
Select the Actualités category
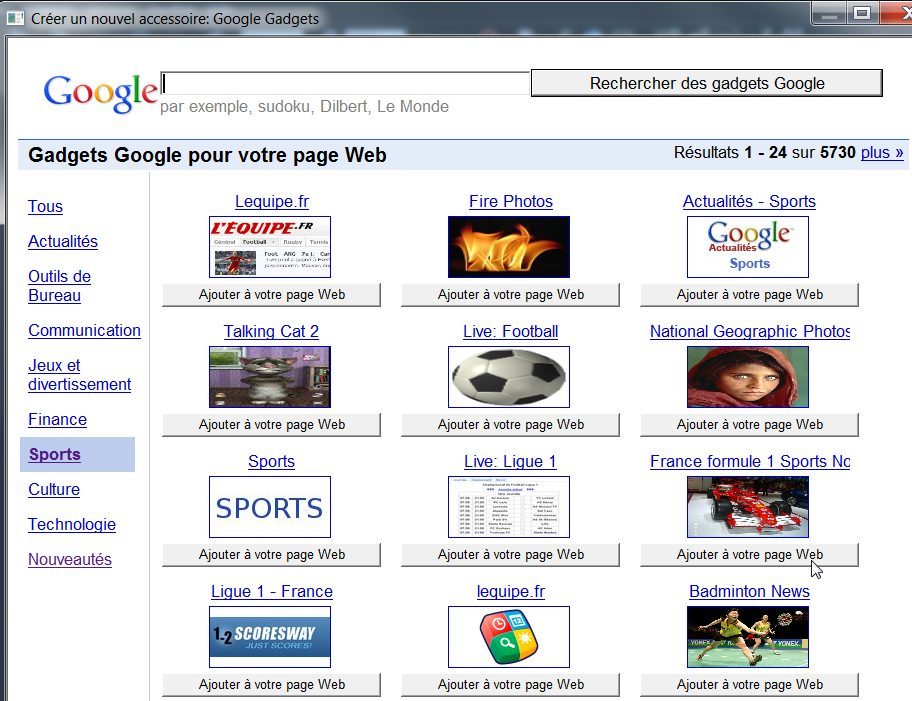[x=63, y=241]
